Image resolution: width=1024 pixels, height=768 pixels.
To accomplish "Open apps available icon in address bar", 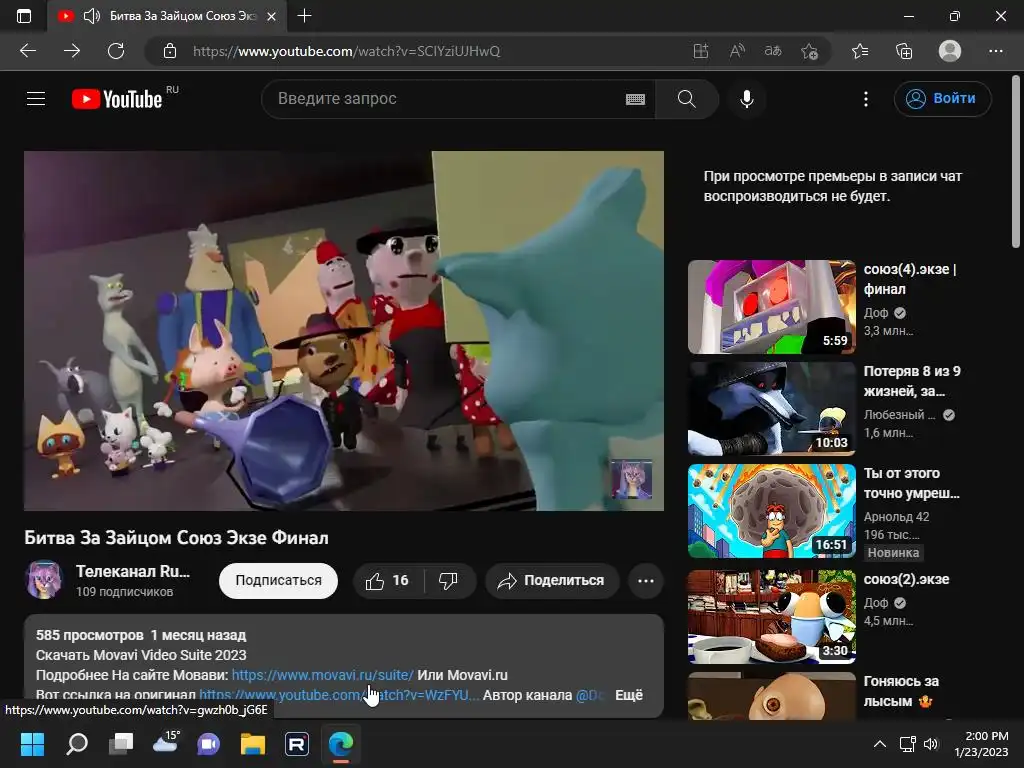I will tap(701, 51).
